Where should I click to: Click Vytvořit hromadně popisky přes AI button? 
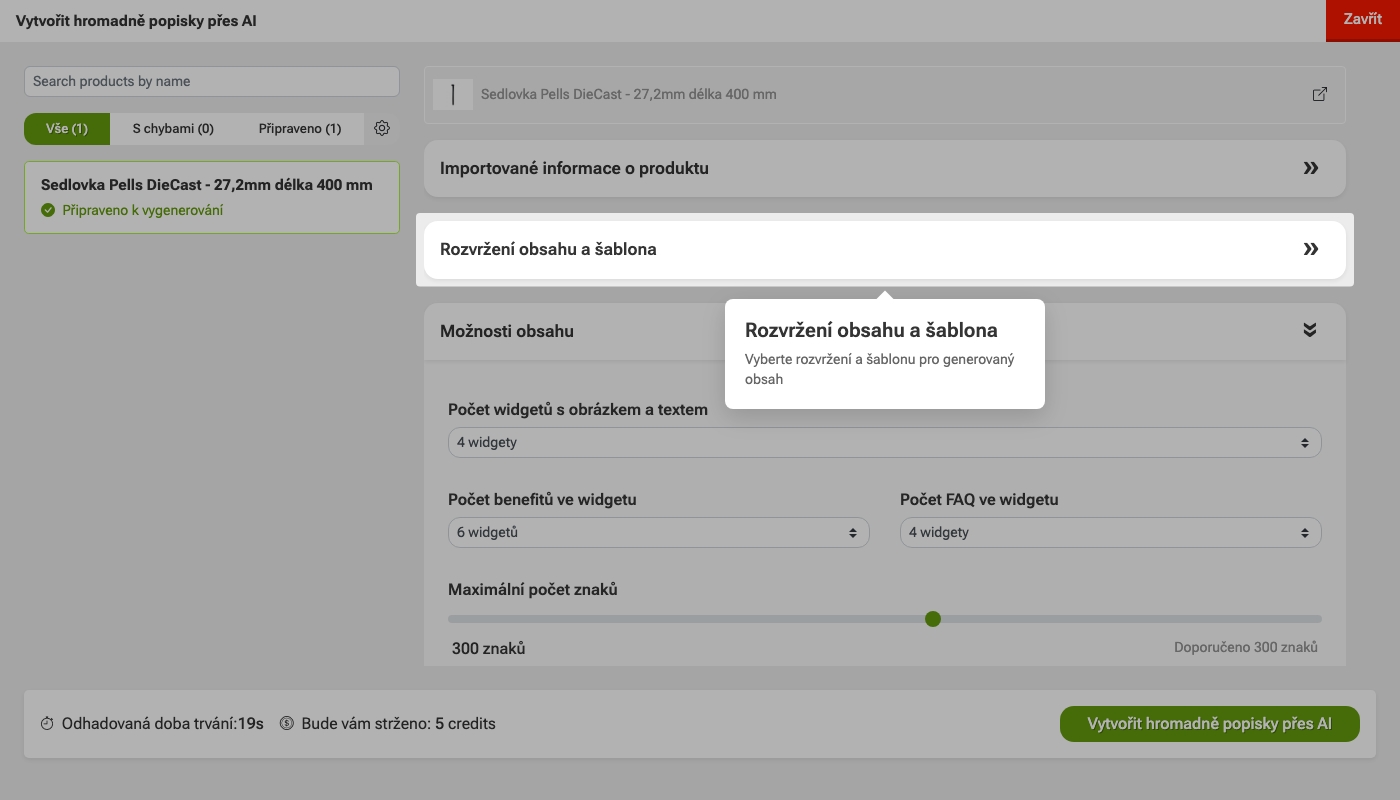point(1210,723)
